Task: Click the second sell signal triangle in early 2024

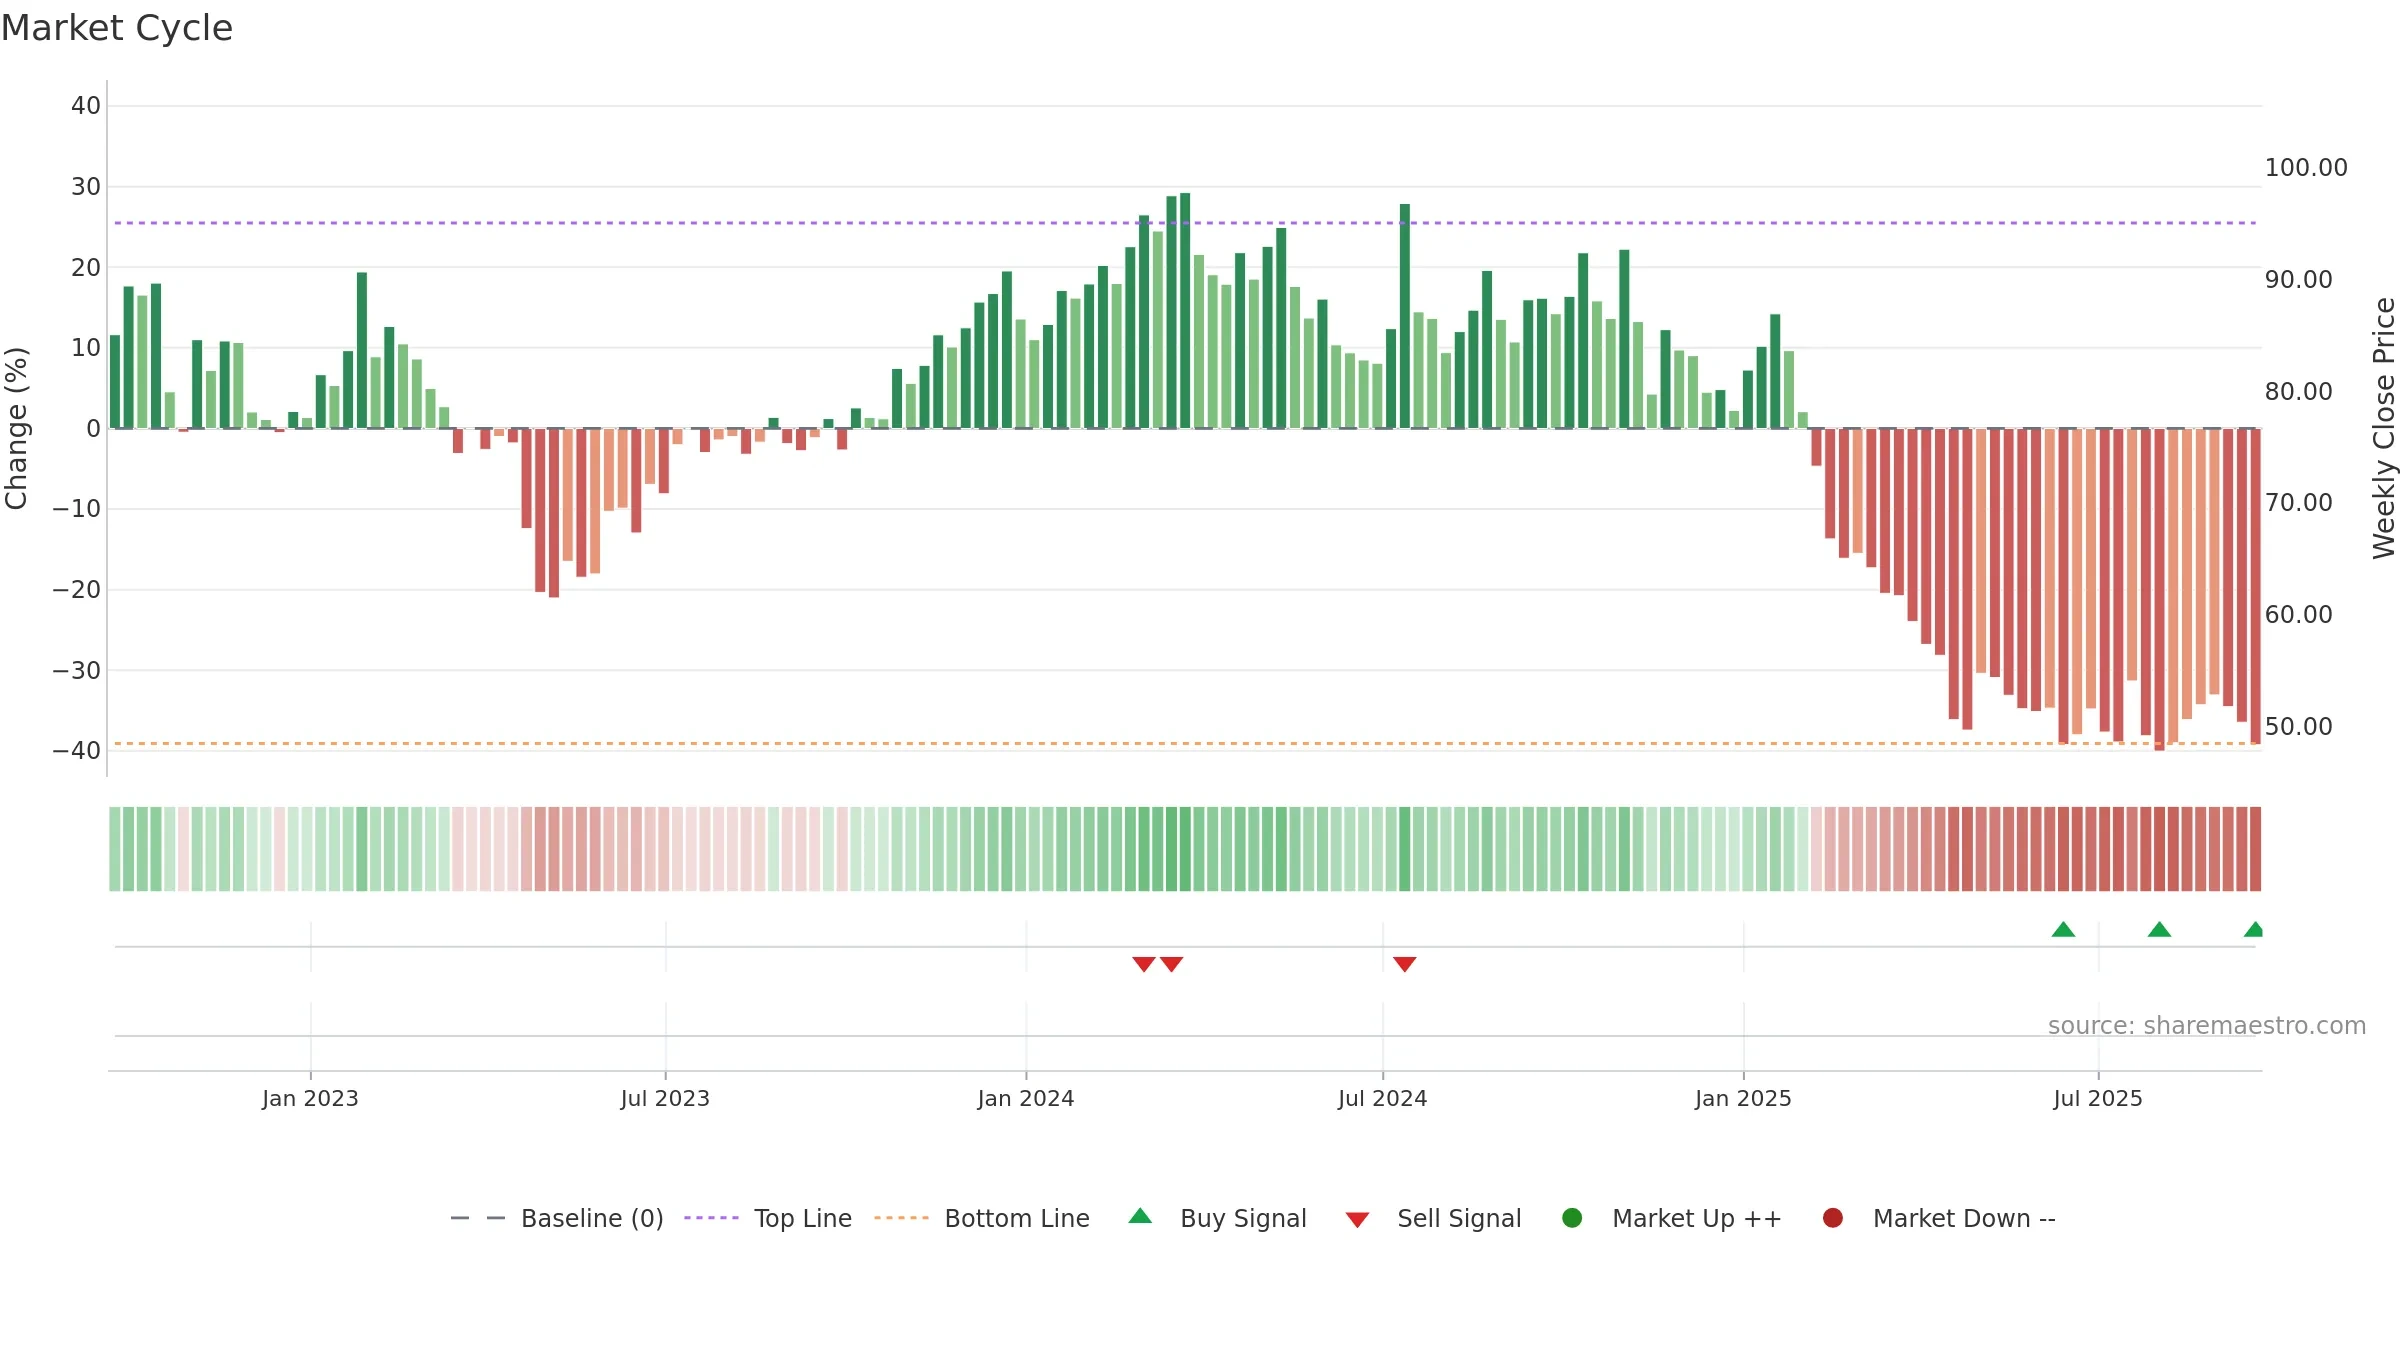Action: click(1172, 964)
